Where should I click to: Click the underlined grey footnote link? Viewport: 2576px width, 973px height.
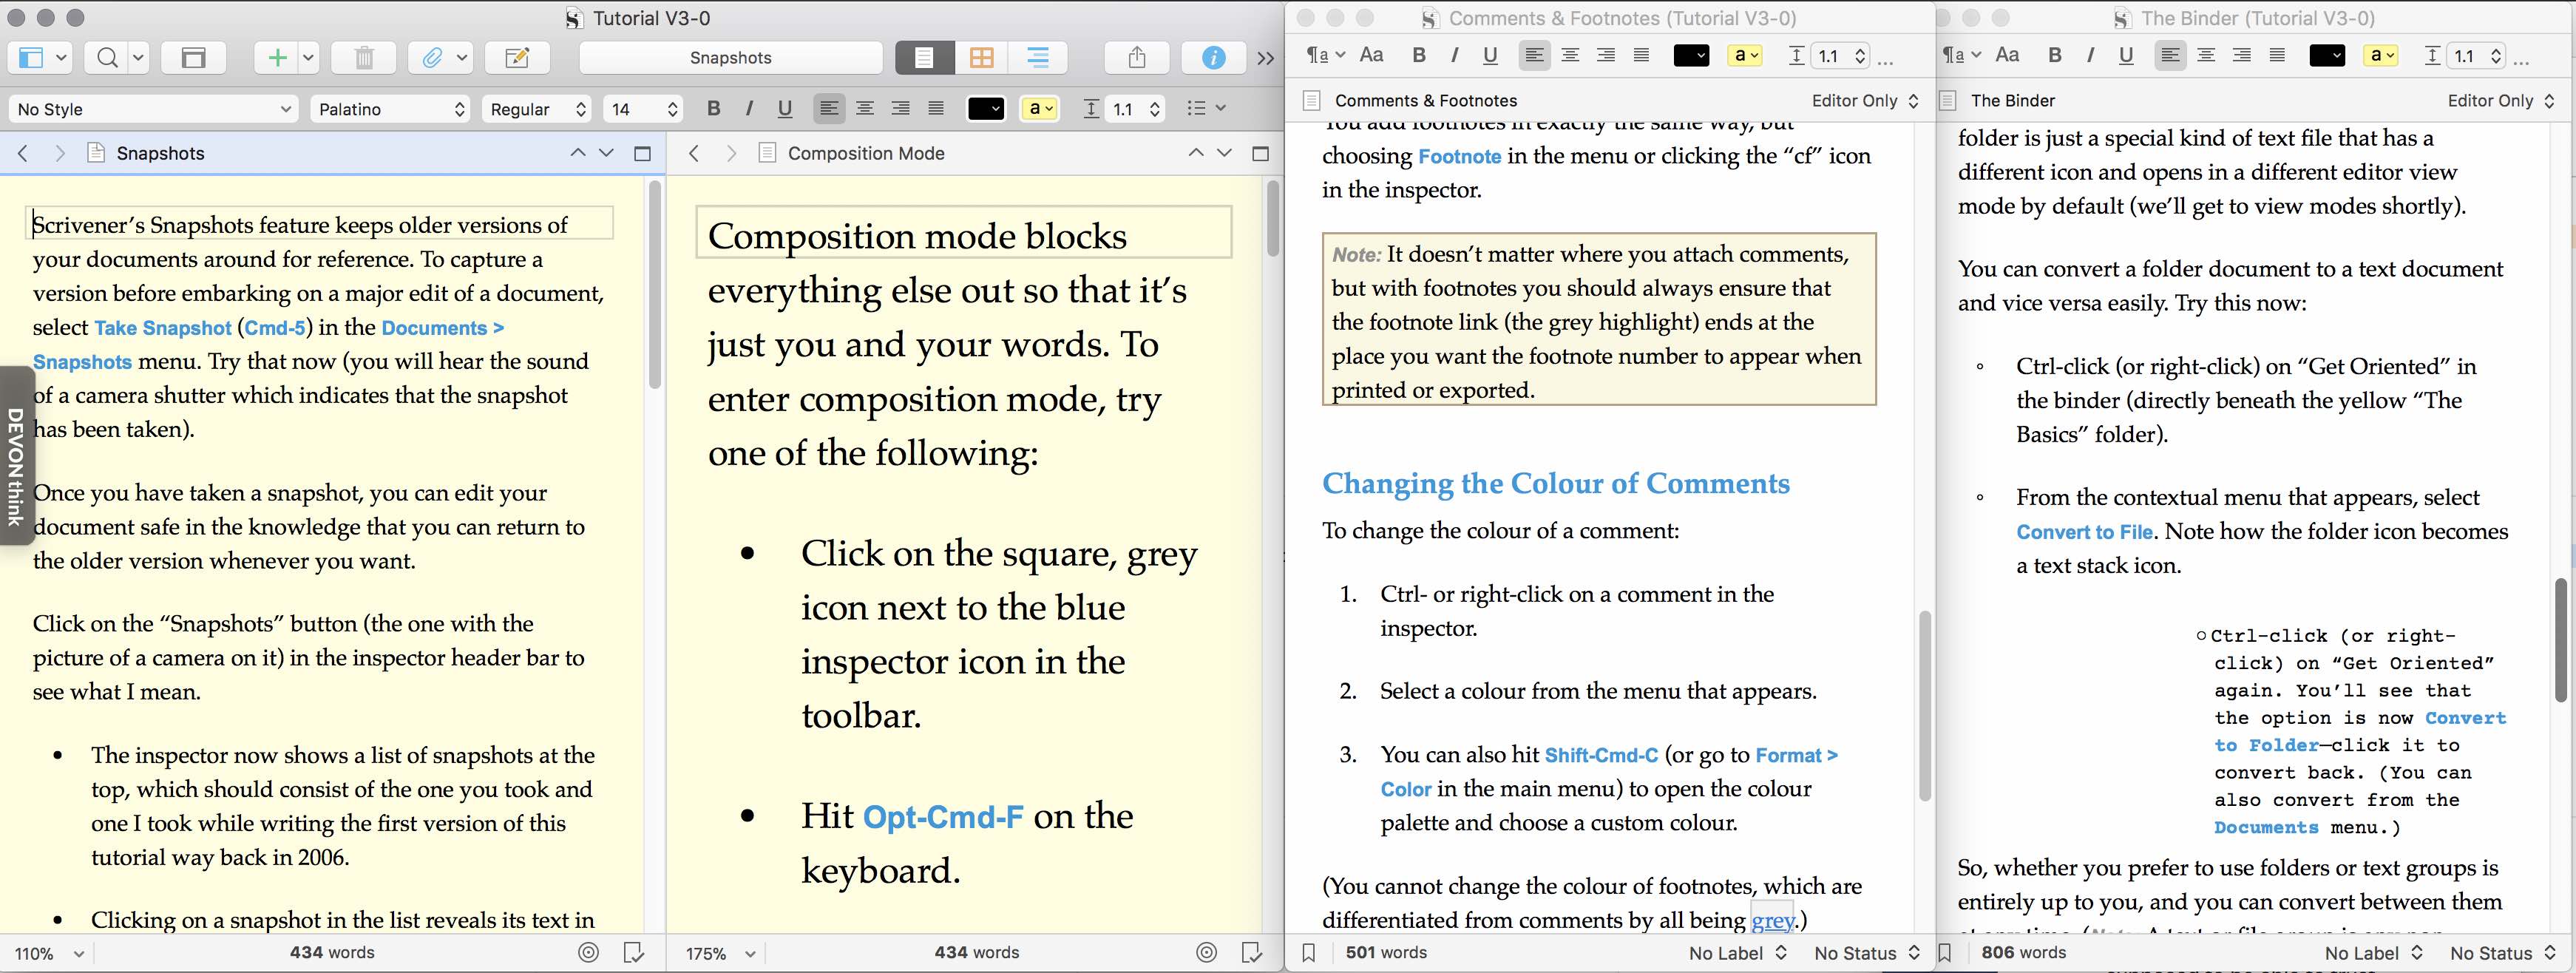tap(1772, 920)
